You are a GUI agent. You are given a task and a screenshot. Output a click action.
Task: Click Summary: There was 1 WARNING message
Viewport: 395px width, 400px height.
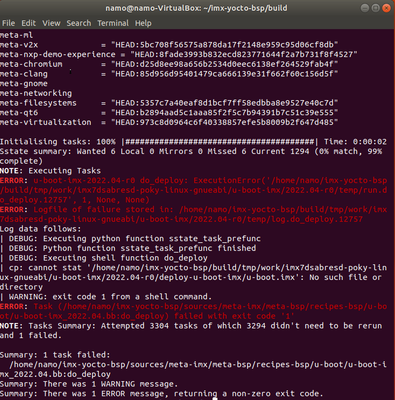pos(89,384)
